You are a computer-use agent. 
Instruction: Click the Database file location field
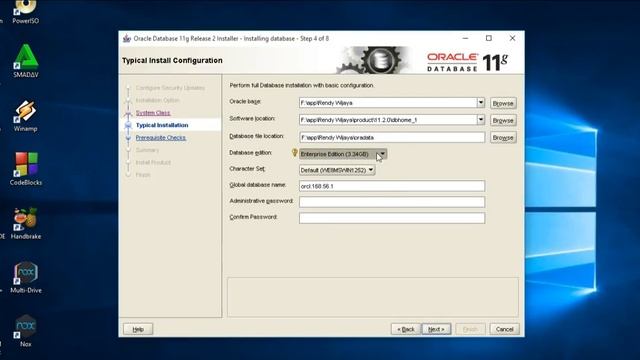tap(392, 137)
